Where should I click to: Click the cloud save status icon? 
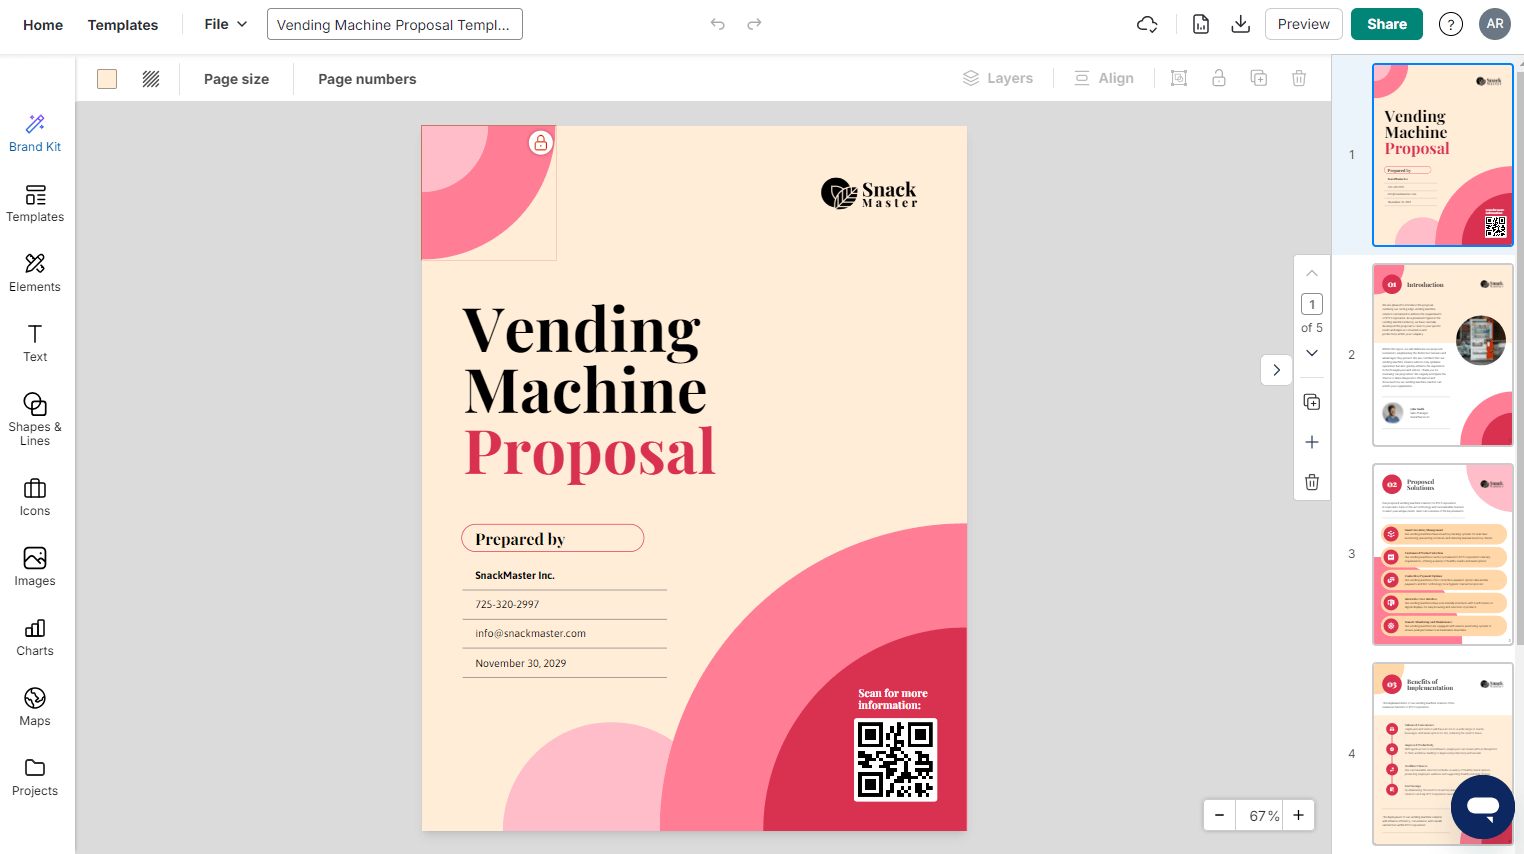1147,24
